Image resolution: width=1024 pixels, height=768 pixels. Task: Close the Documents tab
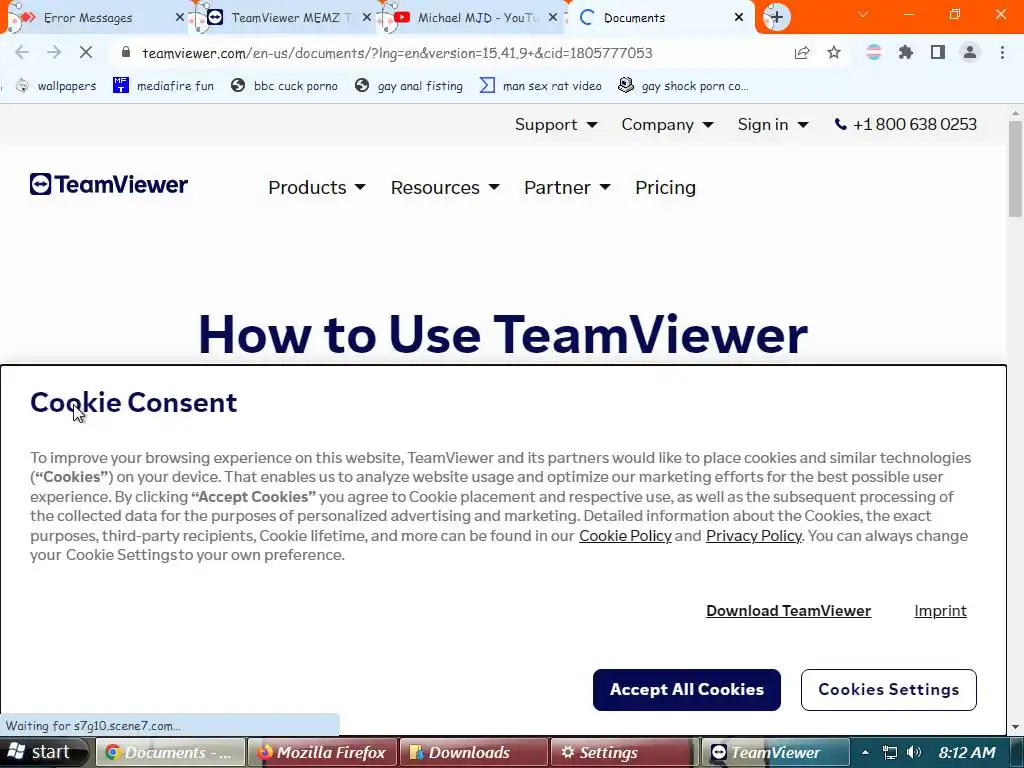click(x=739, y=18)
